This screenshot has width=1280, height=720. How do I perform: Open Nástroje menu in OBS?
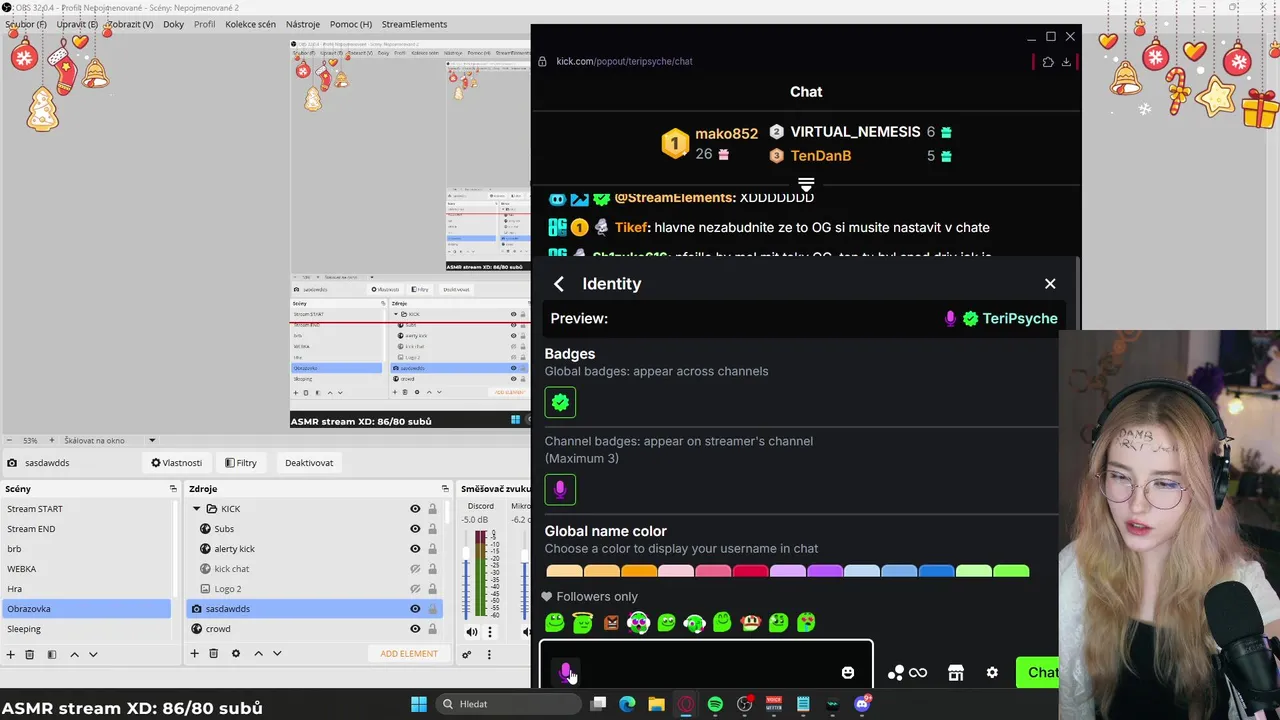coord(303,24)
